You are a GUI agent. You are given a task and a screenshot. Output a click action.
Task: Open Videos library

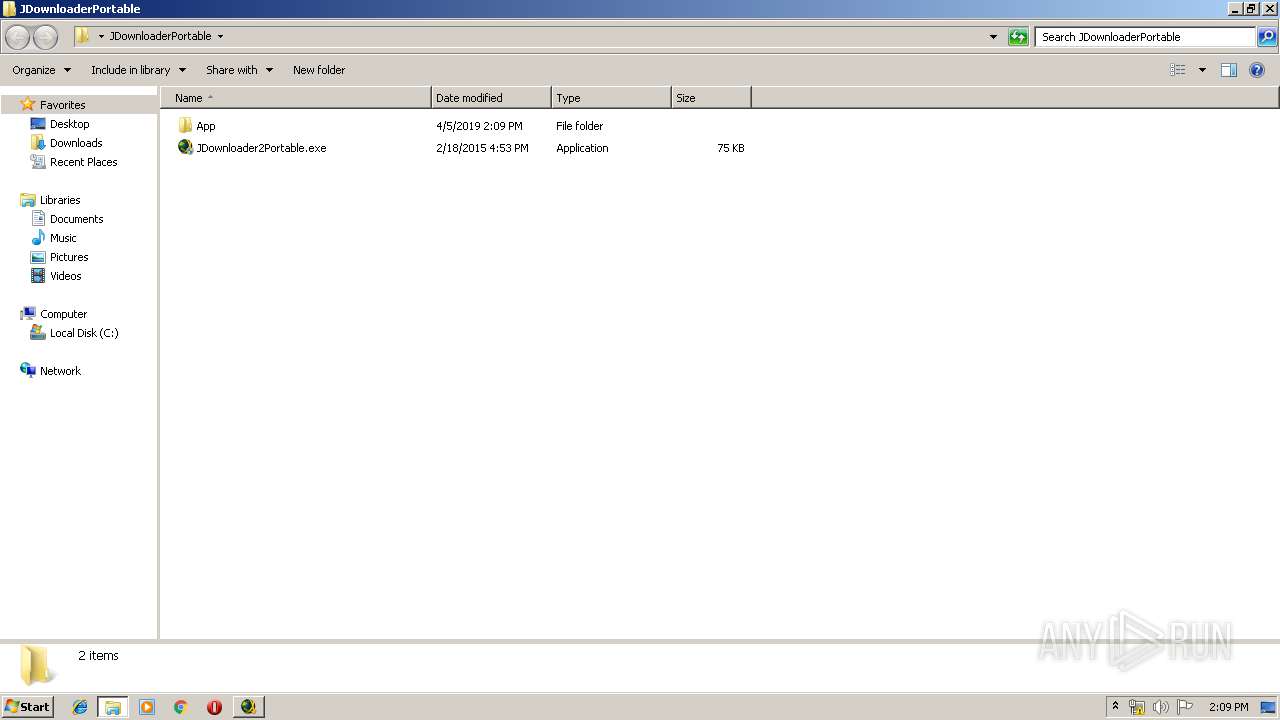click(65, 276)
